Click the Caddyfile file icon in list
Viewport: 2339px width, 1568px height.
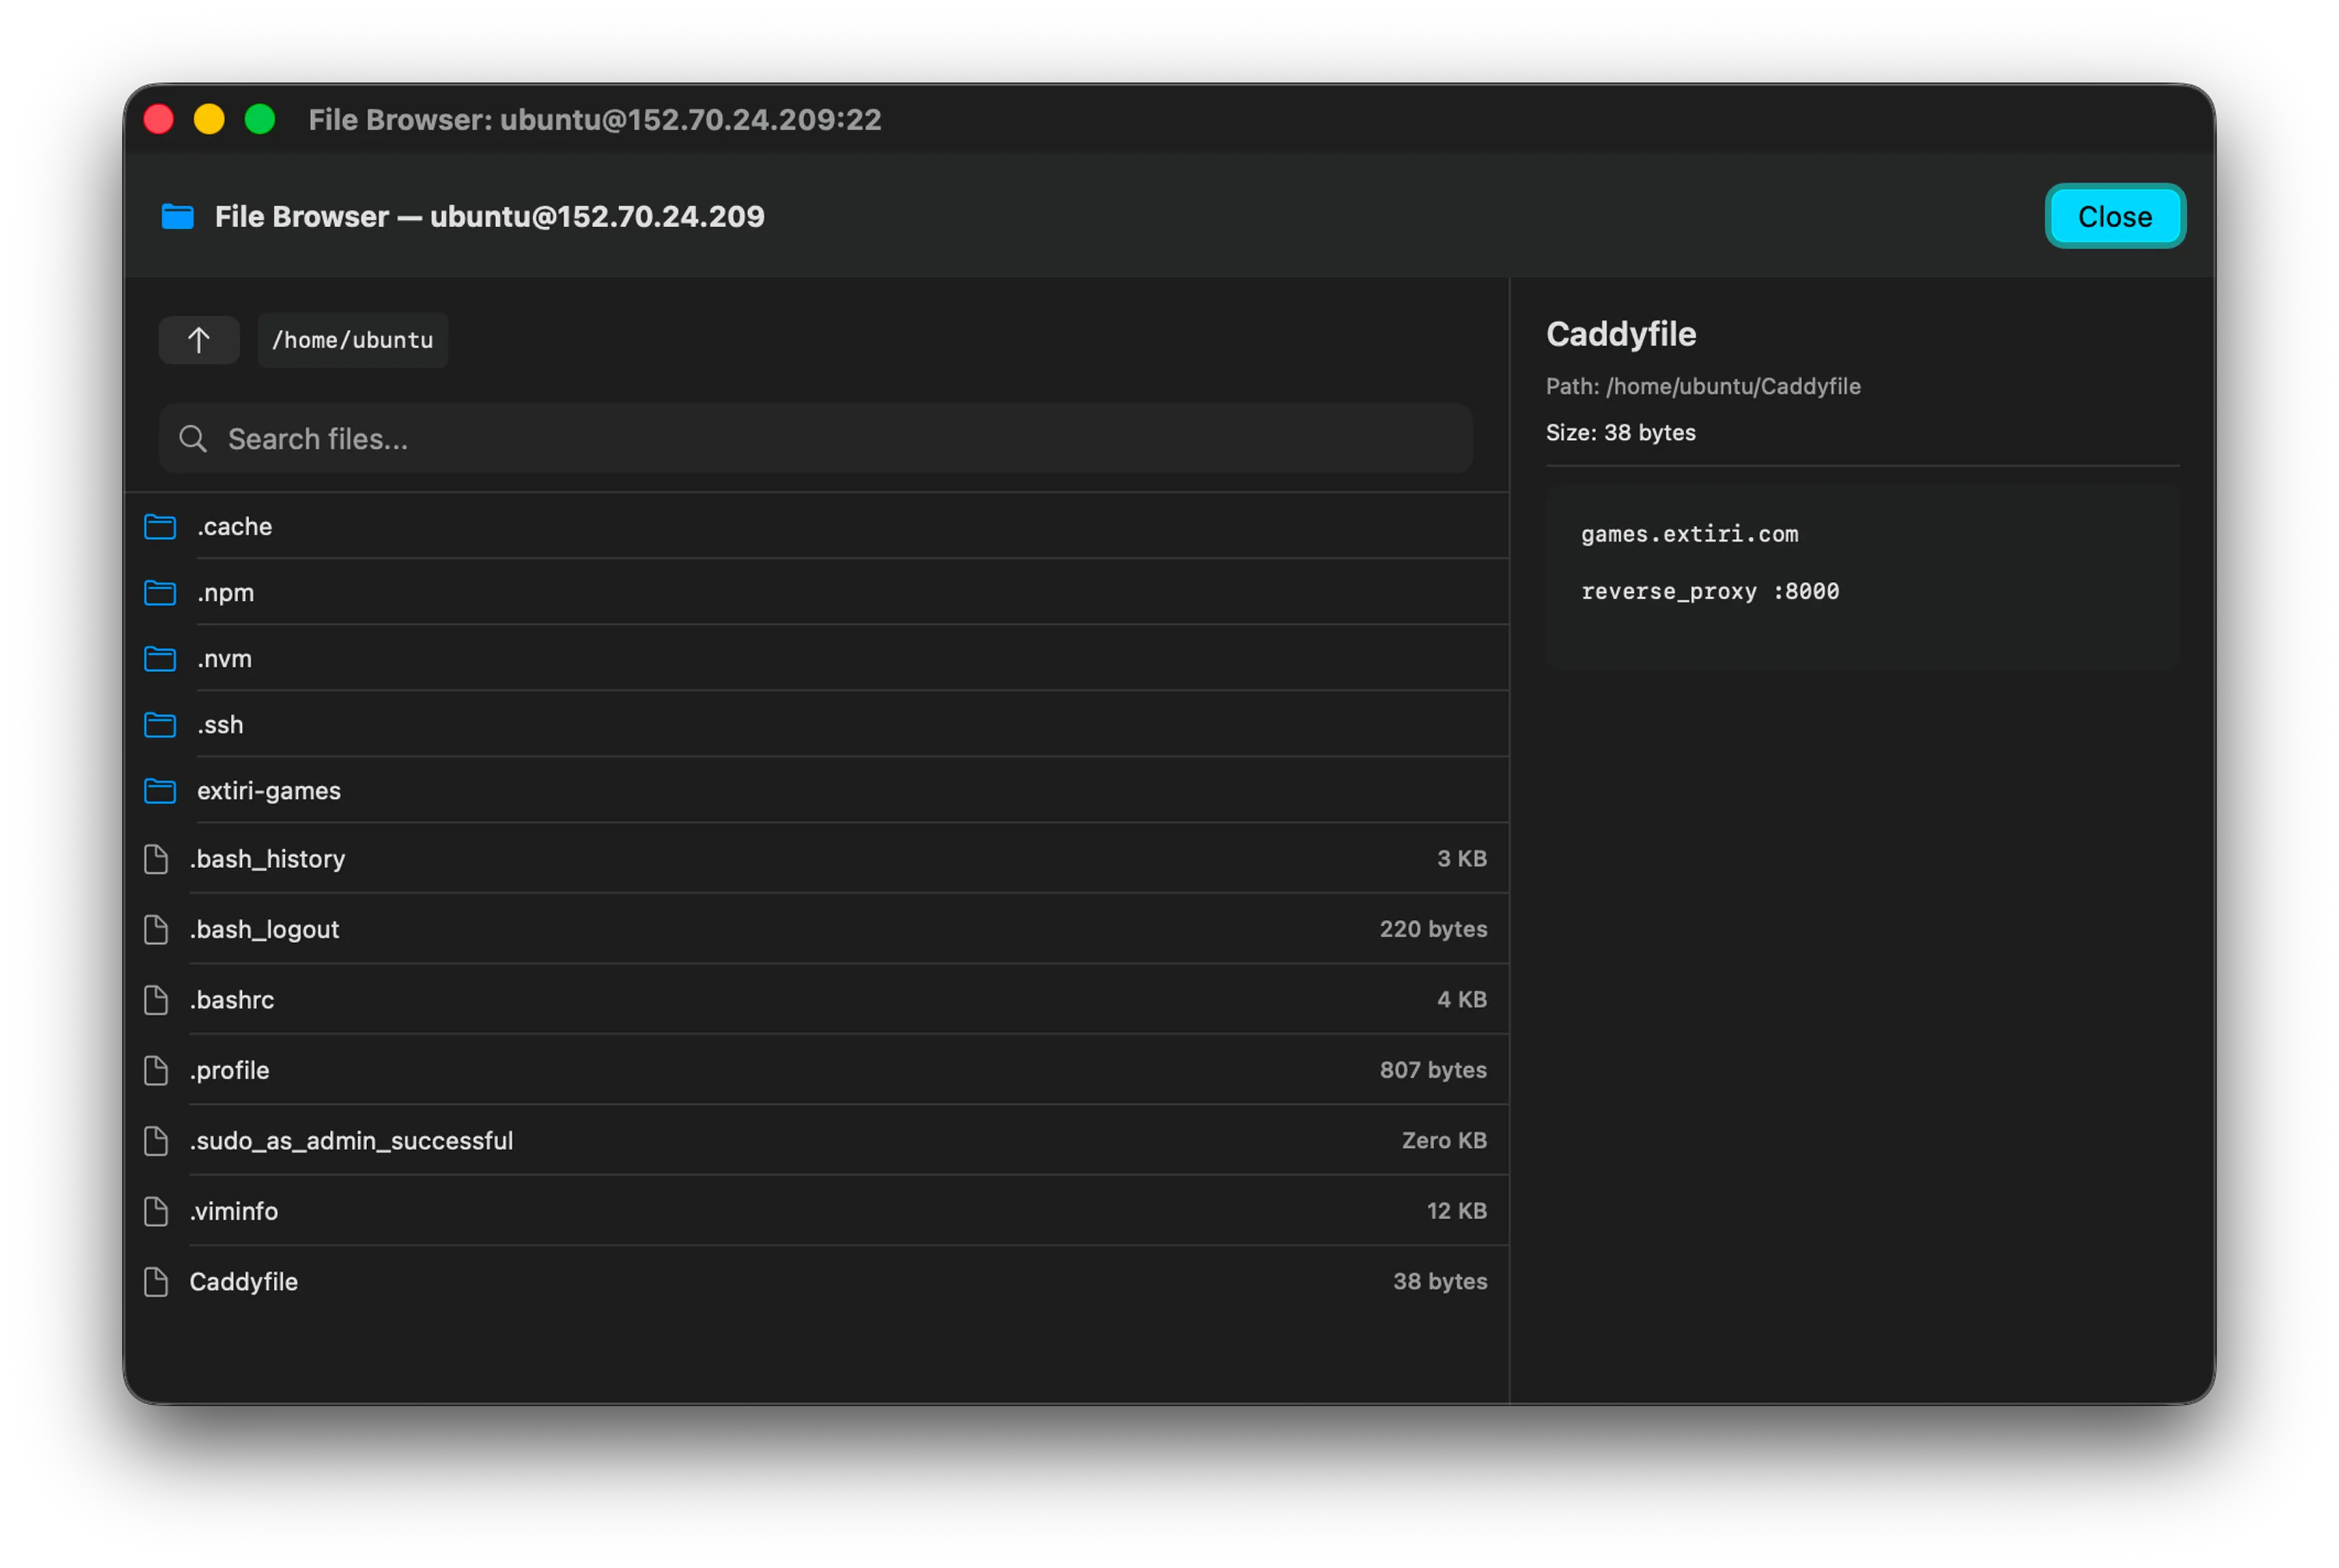click(x=156, y=1282)
